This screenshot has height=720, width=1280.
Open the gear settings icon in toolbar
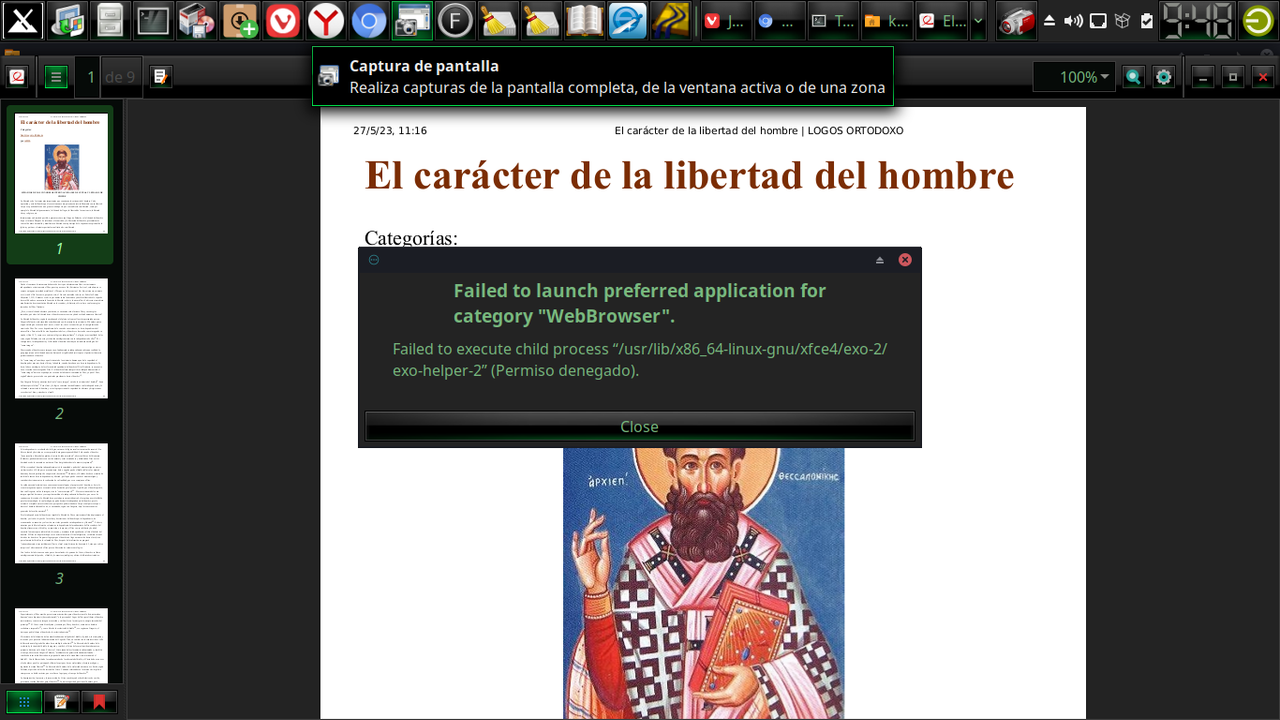pos(1163,77)
